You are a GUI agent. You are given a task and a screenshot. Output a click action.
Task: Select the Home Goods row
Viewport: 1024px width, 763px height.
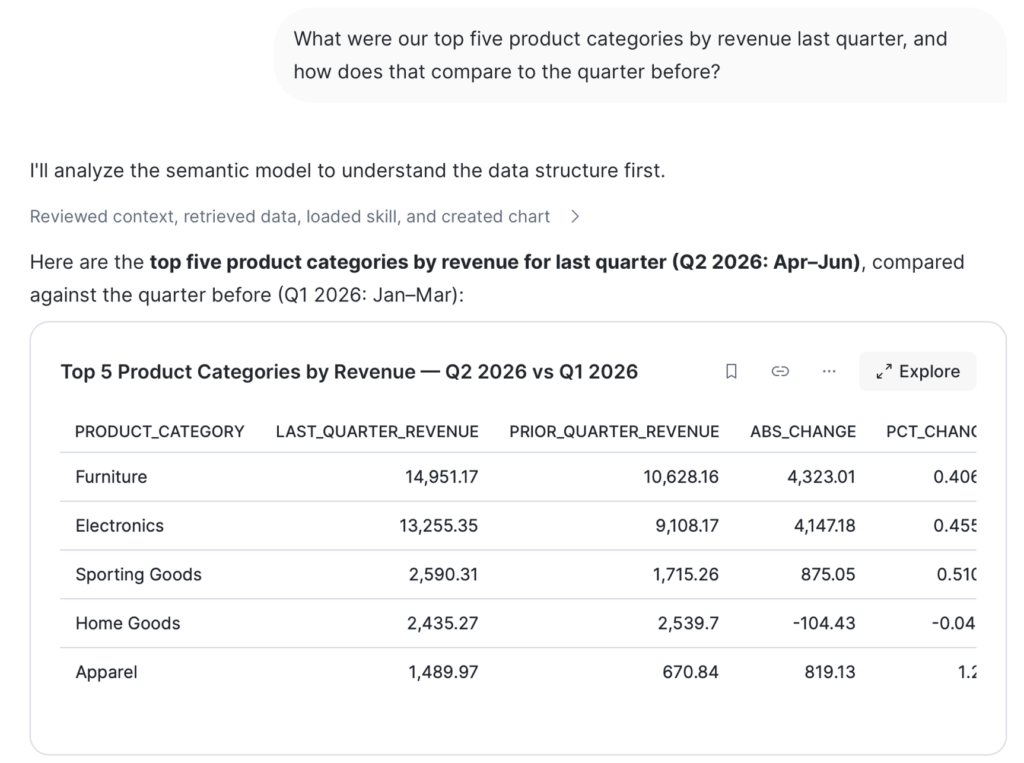click(518, 623)
